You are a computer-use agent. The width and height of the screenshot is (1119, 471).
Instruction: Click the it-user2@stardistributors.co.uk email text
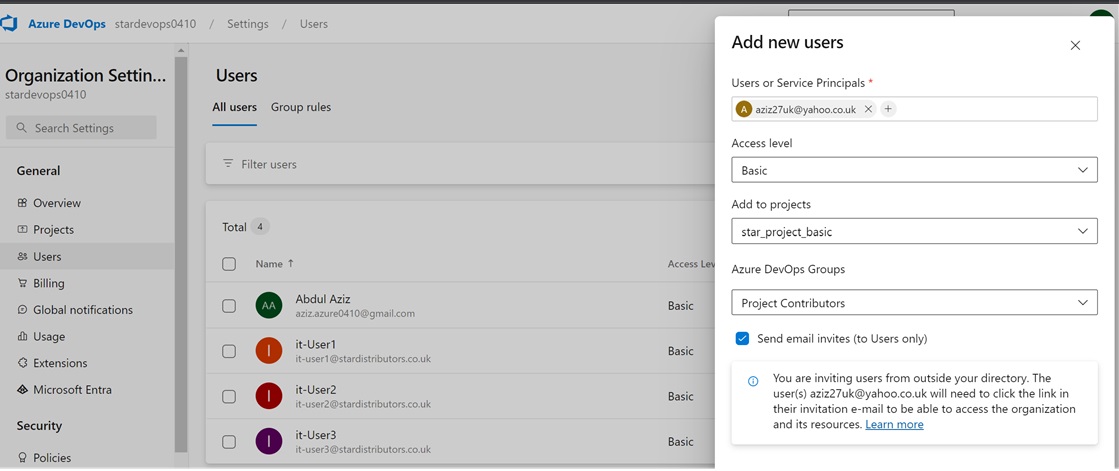pos(363,404)
